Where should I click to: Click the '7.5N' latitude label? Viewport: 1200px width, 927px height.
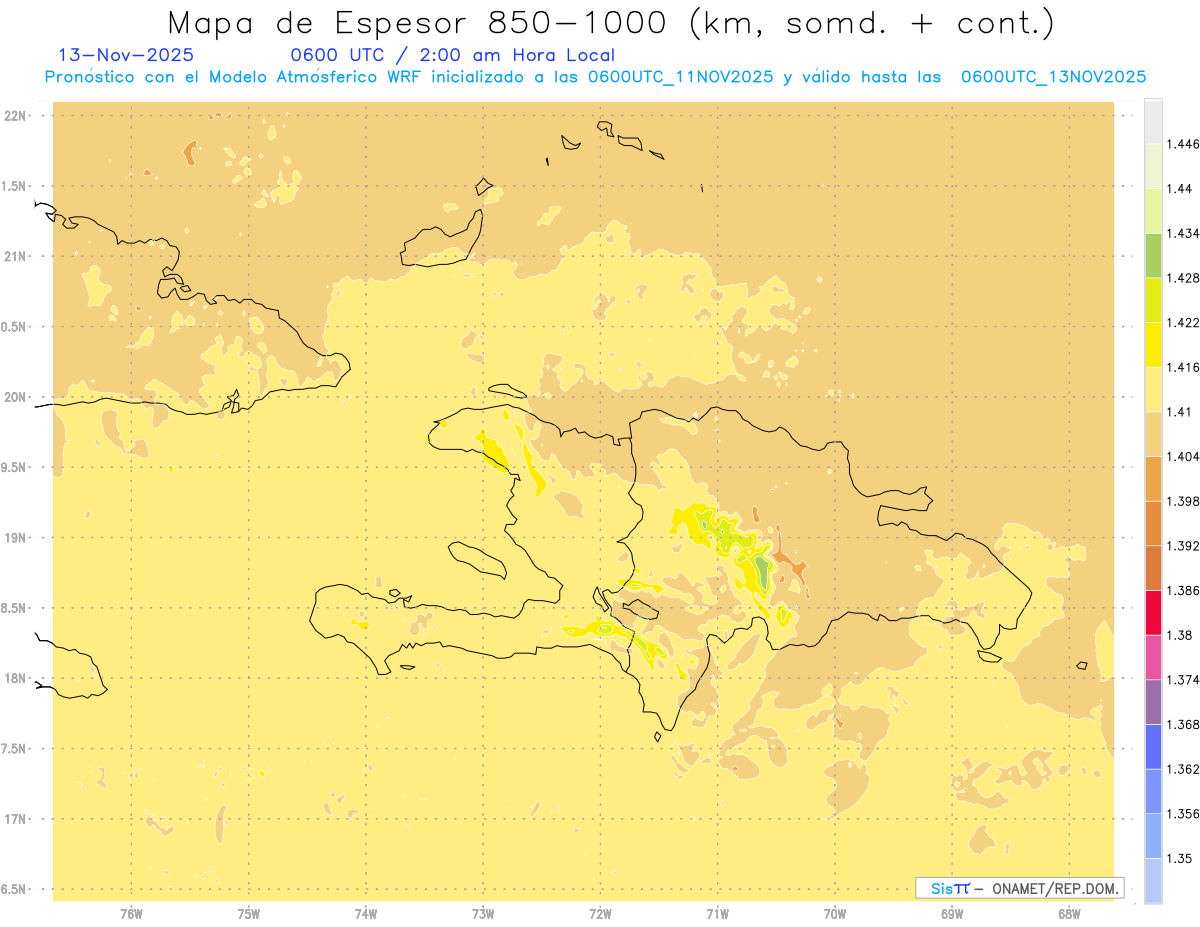pos(15,749)
